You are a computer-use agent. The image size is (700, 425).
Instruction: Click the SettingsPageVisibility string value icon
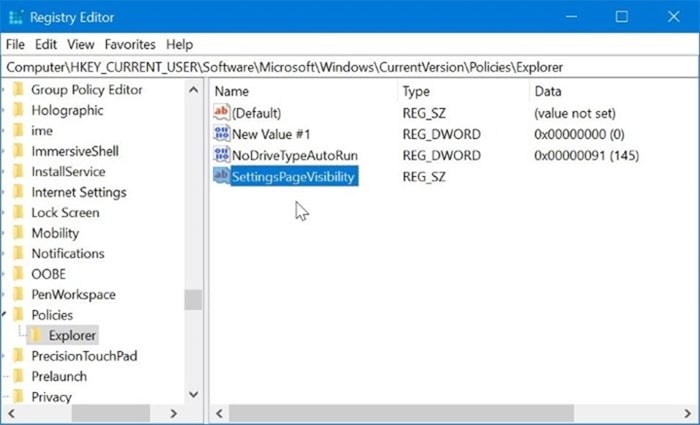pos(221,176)
